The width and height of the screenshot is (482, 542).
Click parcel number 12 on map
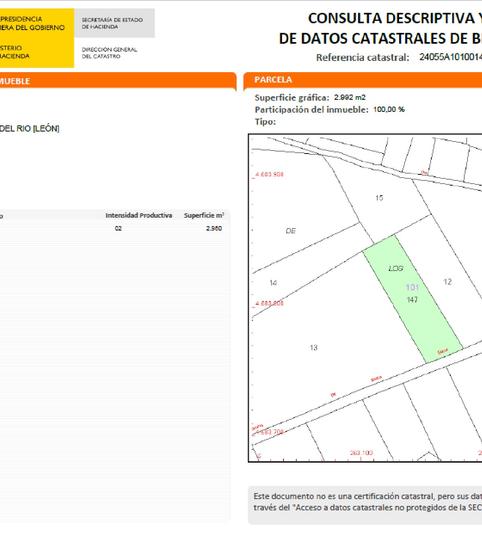[x=447, y=282]
